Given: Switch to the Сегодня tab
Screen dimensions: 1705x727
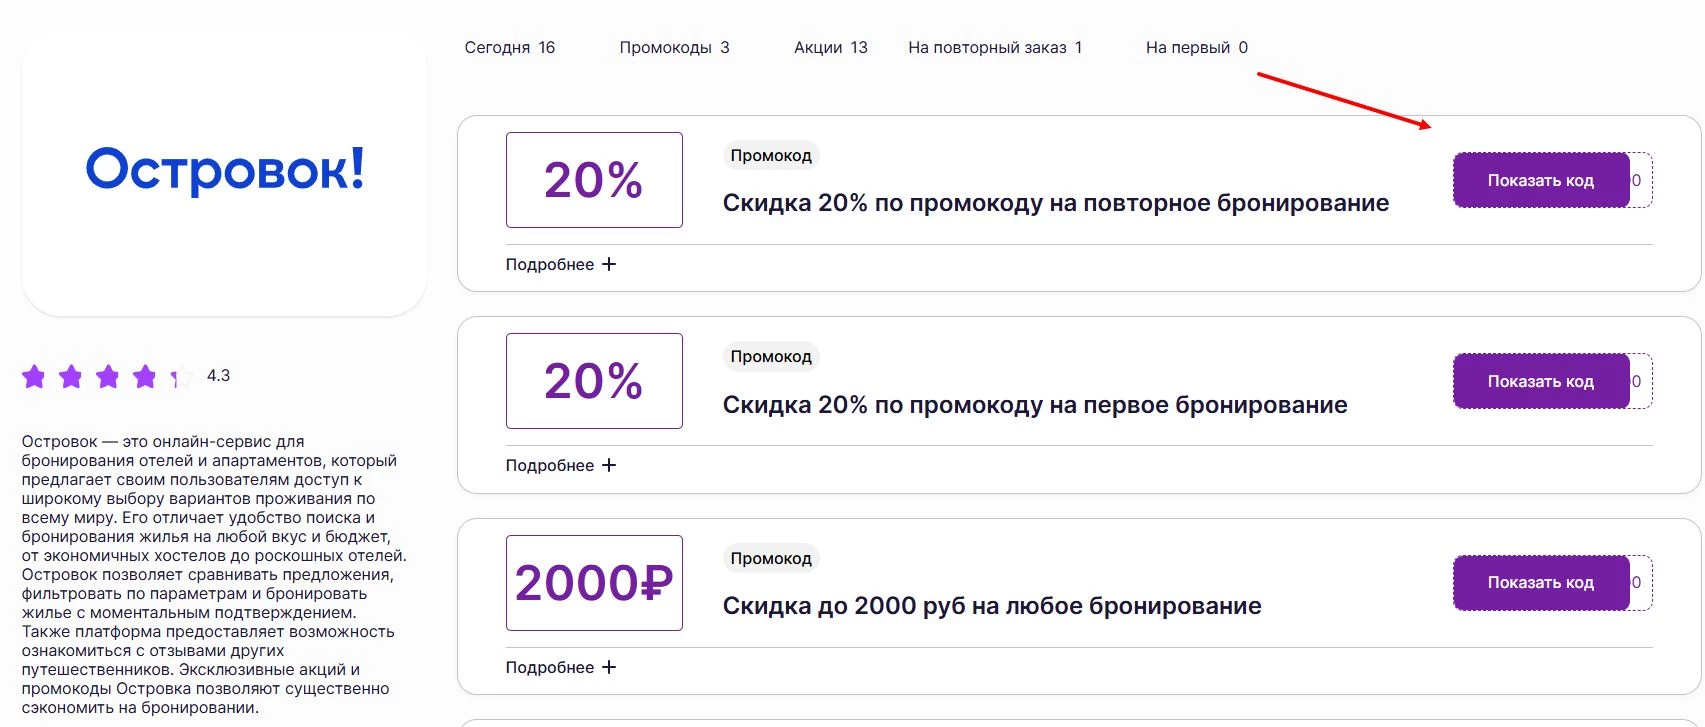Looking at the screenshot, I should point(509,47).
